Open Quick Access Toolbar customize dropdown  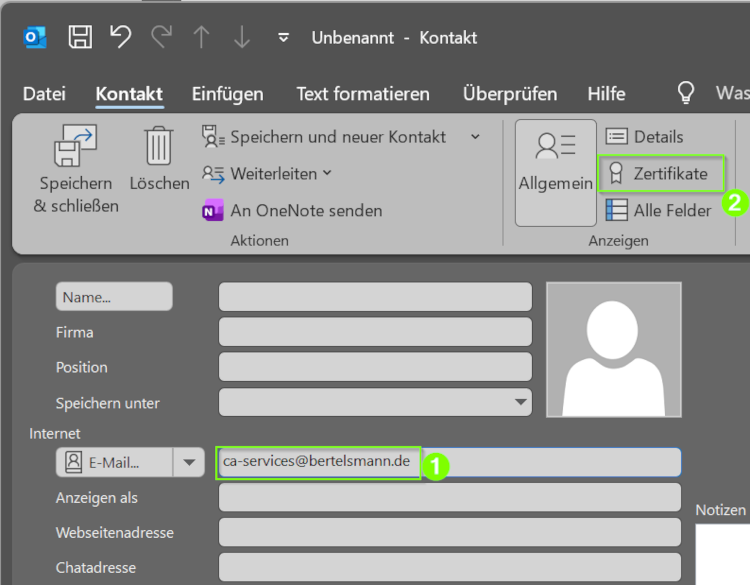(x=284, y=37)
